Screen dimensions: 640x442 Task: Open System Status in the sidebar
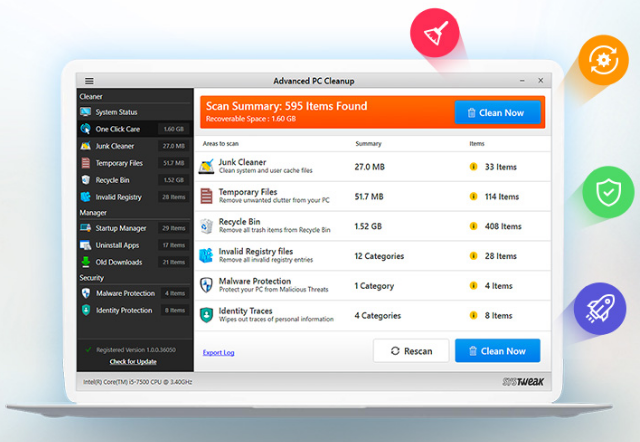click(x=135, y=112)
